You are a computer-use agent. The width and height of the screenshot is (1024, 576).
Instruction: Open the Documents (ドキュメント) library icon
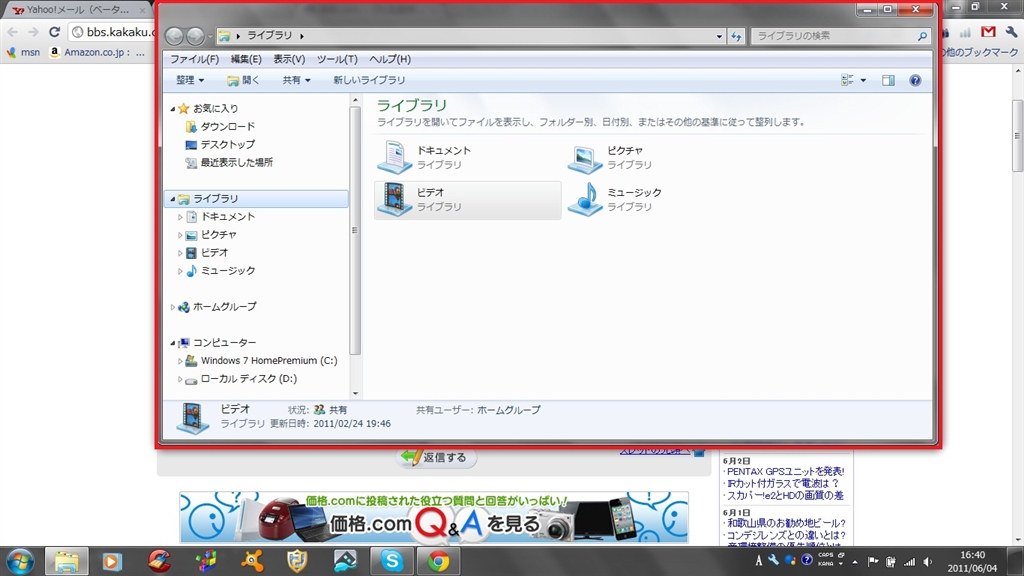394,157
